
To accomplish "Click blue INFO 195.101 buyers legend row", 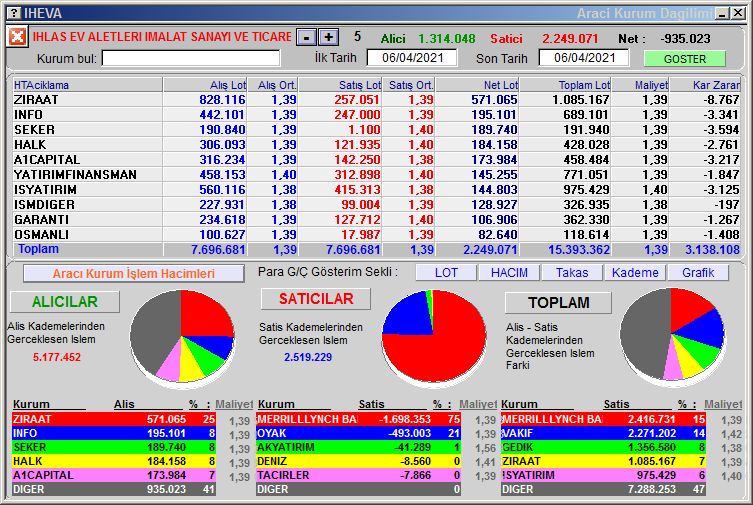I will [x=114, y=433].
